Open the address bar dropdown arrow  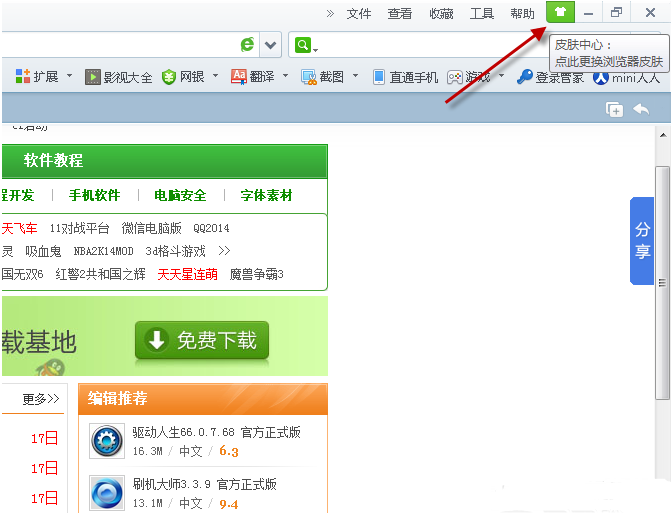270,44
